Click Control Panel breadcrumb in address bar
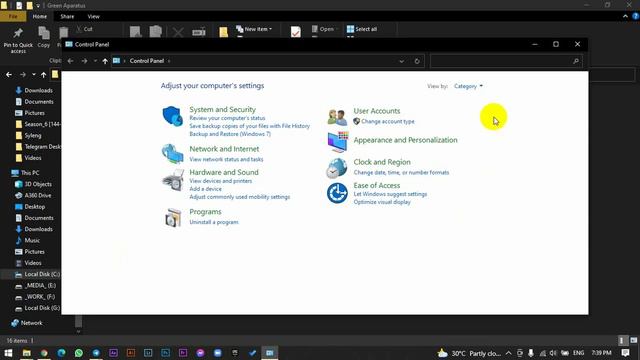This screenshot has width=640, height=360. pyautogui.click(x=147, y=61)
